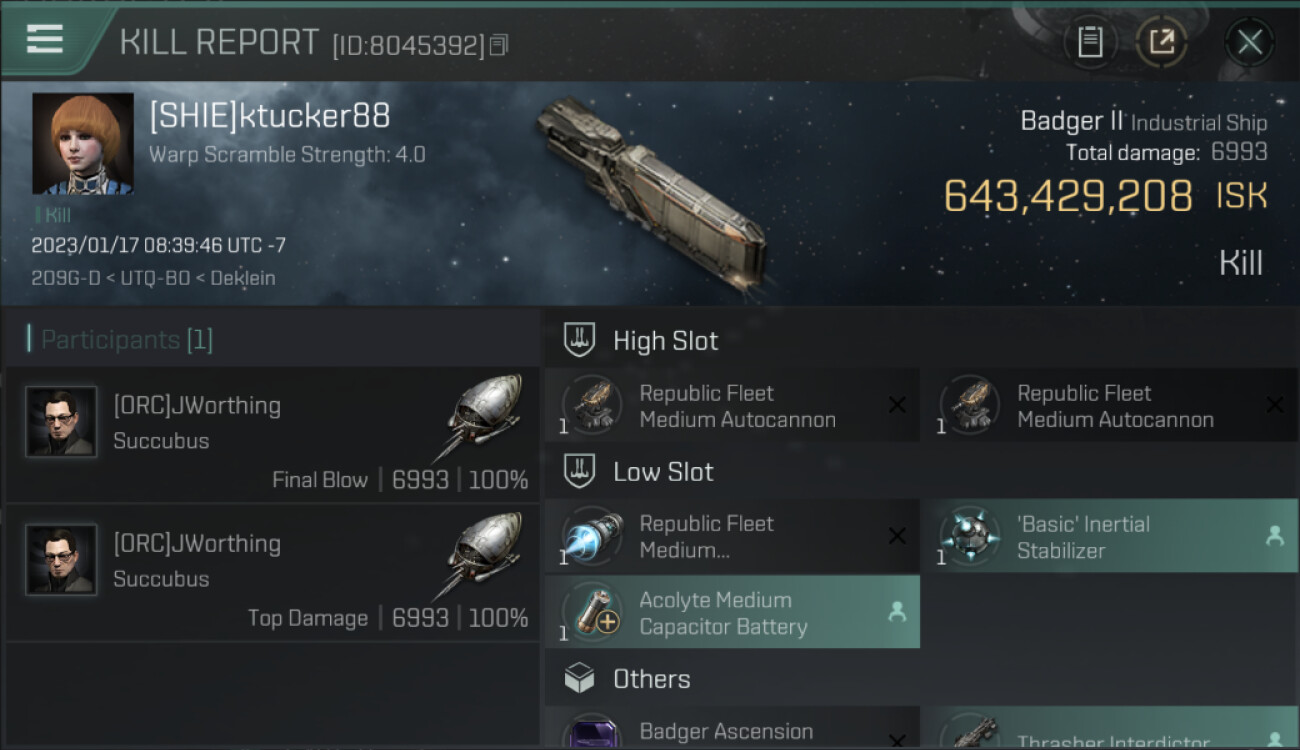Screen dimensions: 1300x750
Task: Click the clipboard copy report icon
Action: pyautogui.click(x=1090, y=42)
